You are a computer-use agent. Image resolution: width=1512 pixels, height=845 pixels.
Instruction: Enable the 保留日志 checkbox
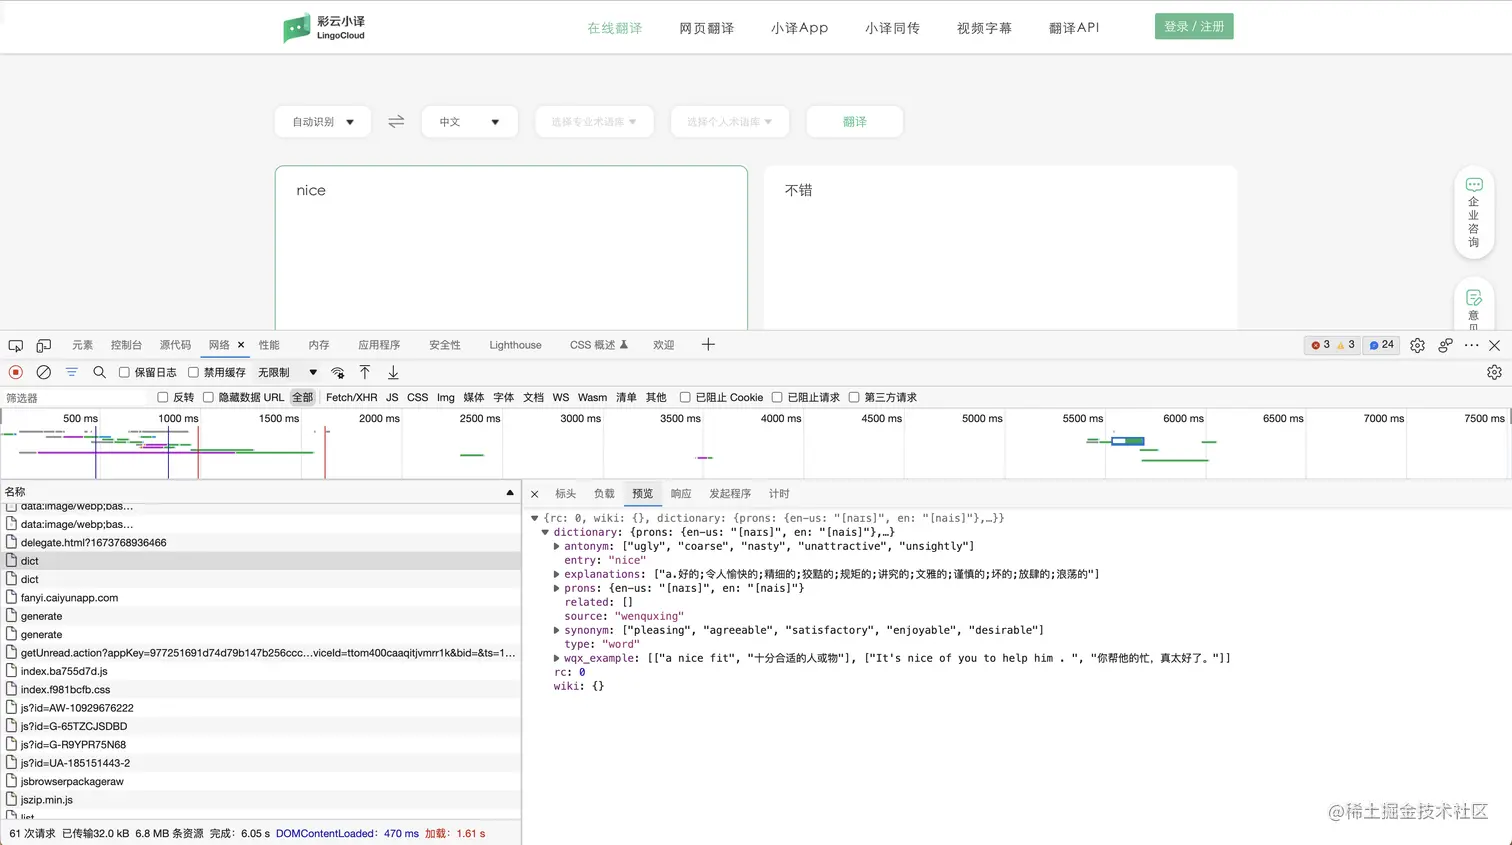coord(124,372)
